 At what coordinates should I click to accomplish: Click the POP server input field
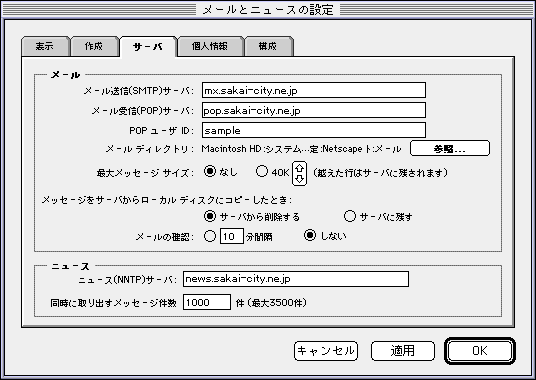(x=314, y=110)
